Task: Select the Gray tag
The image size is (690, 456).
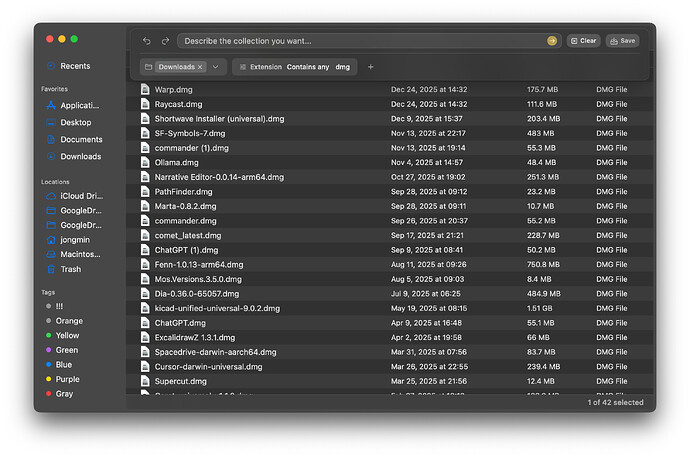Action: point(59,393)
